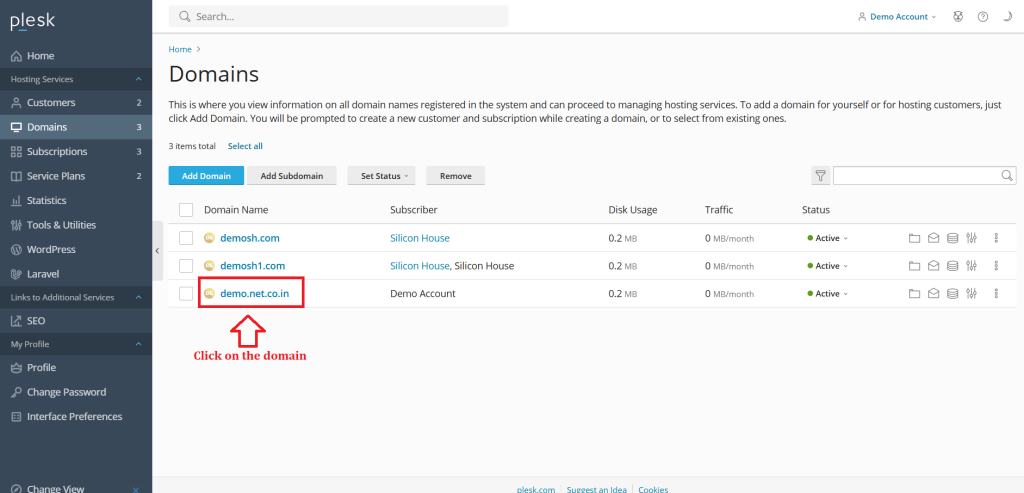Screen dimensions: 1024x493
Task: Tick the checkbox for demosh1.com
Action: coord(186,266)
